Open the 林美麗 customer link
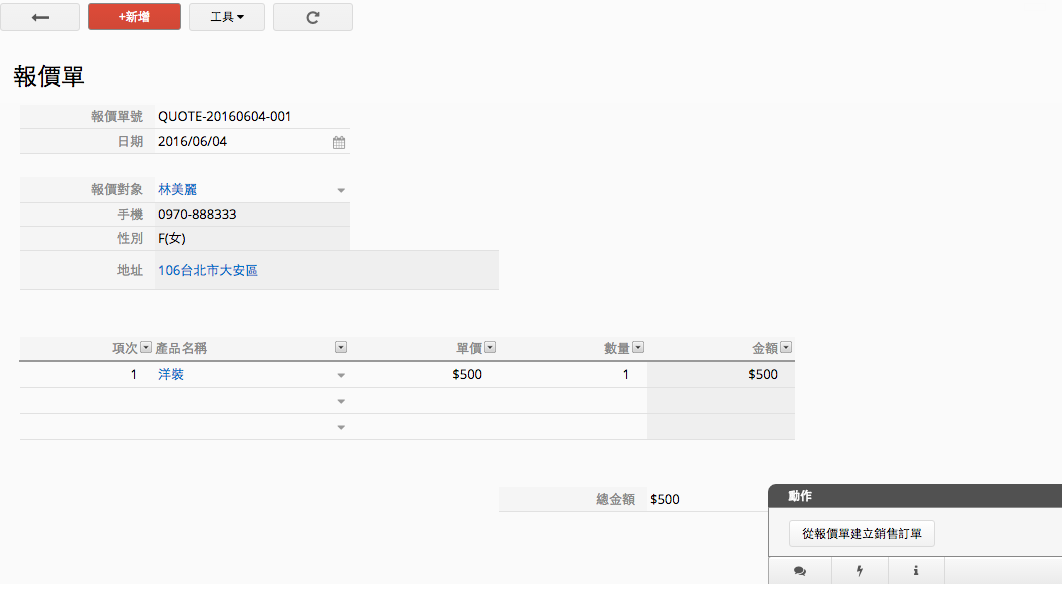 click(177, 189)
